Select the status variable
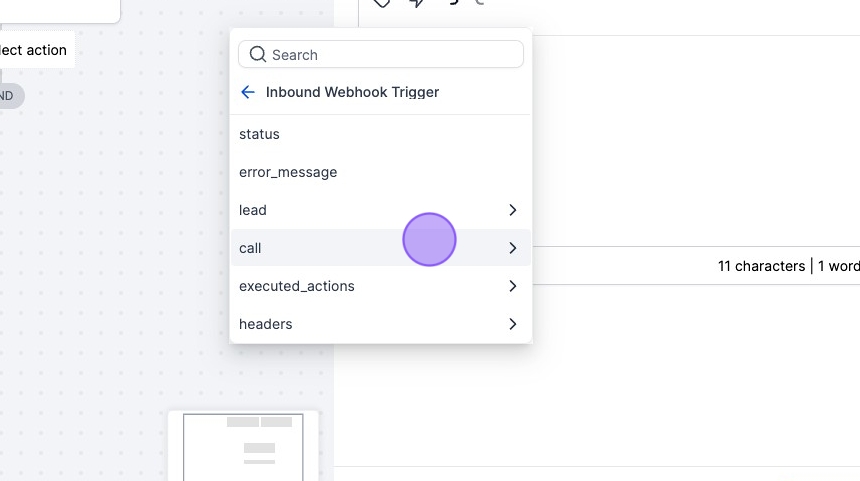This screenshot has height=481, width=860. pos(260,134)
